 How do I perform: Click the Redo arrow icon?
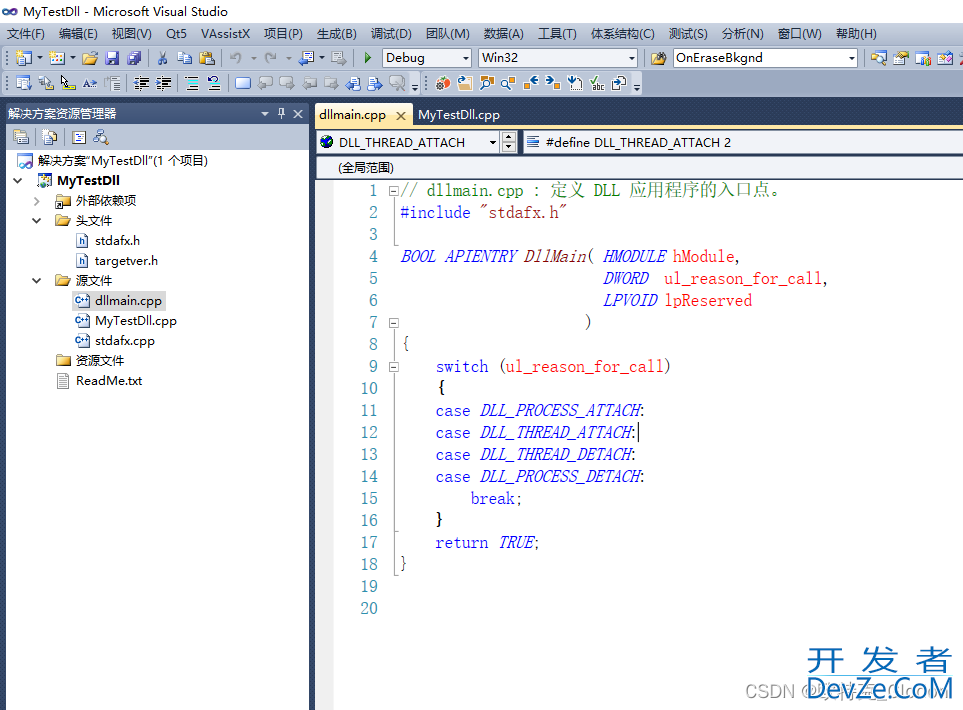pos(270,58)
